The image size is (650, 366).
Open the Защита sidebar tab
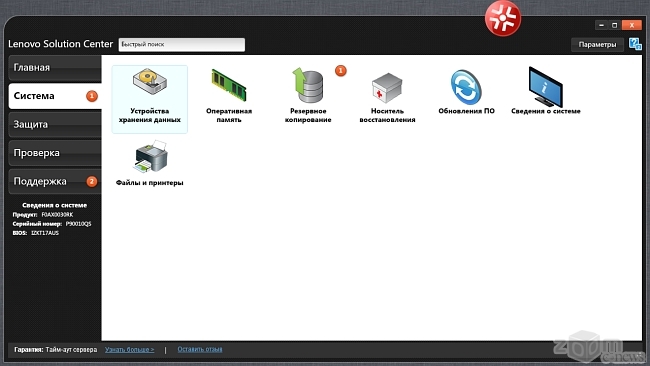click(55, 124)
